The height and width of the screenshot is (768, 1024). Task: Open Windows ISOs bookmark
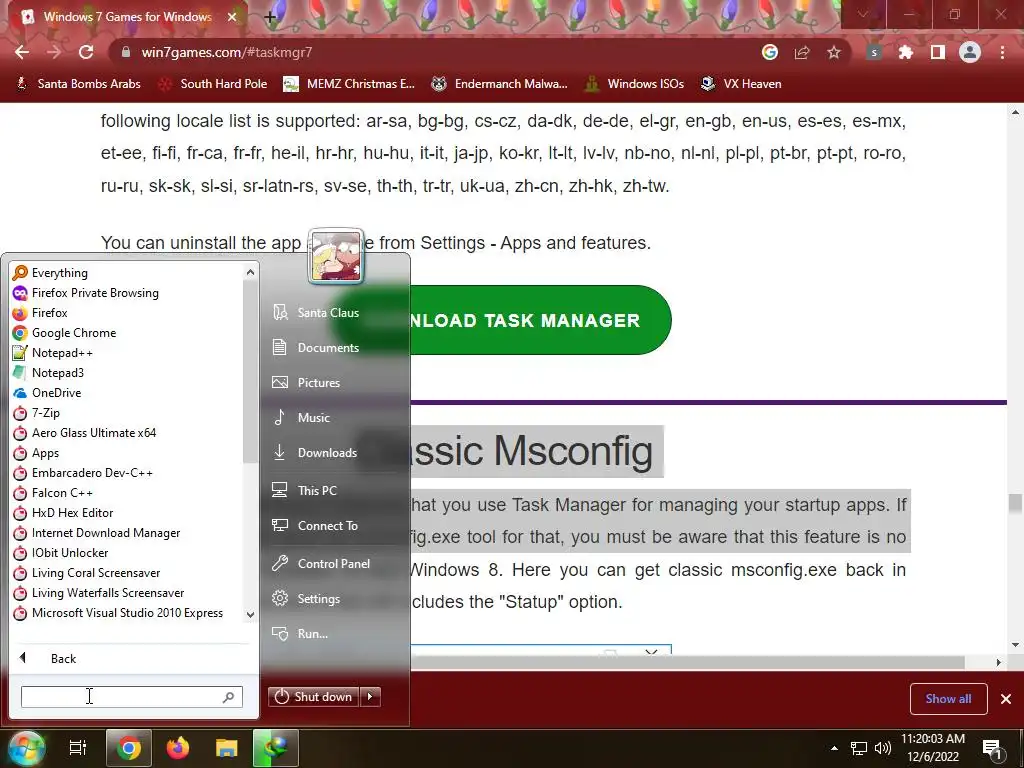(634, 84)
